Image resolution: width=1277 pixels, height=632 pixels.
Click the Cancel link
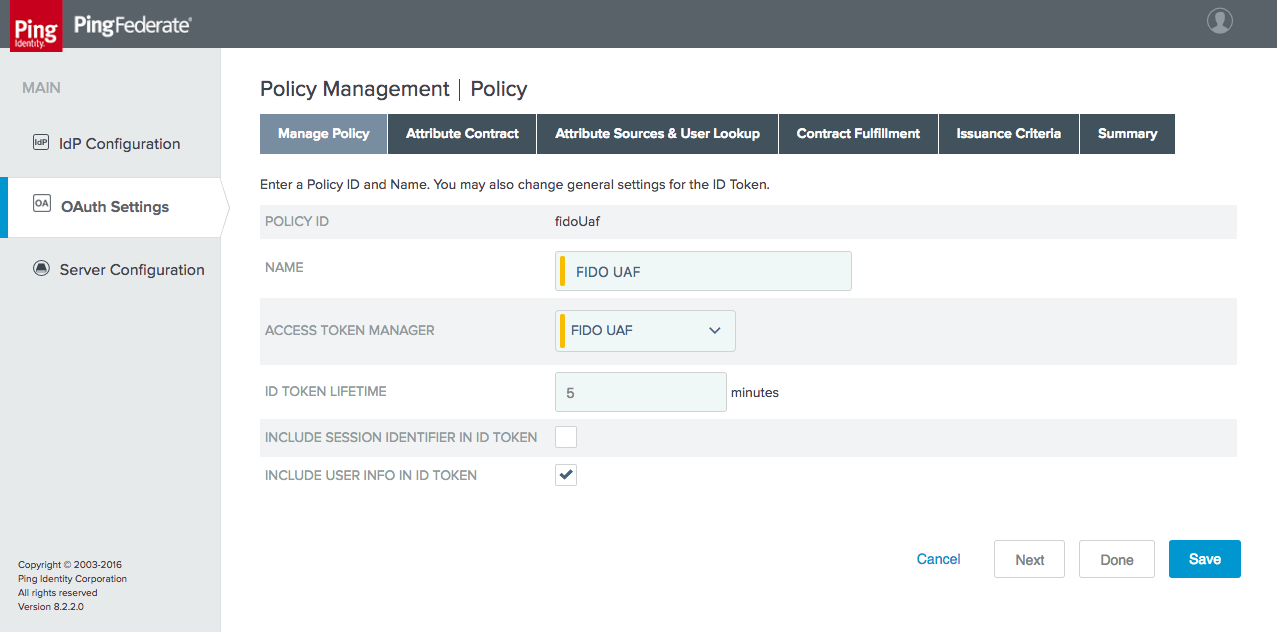(x=938, y=559)
